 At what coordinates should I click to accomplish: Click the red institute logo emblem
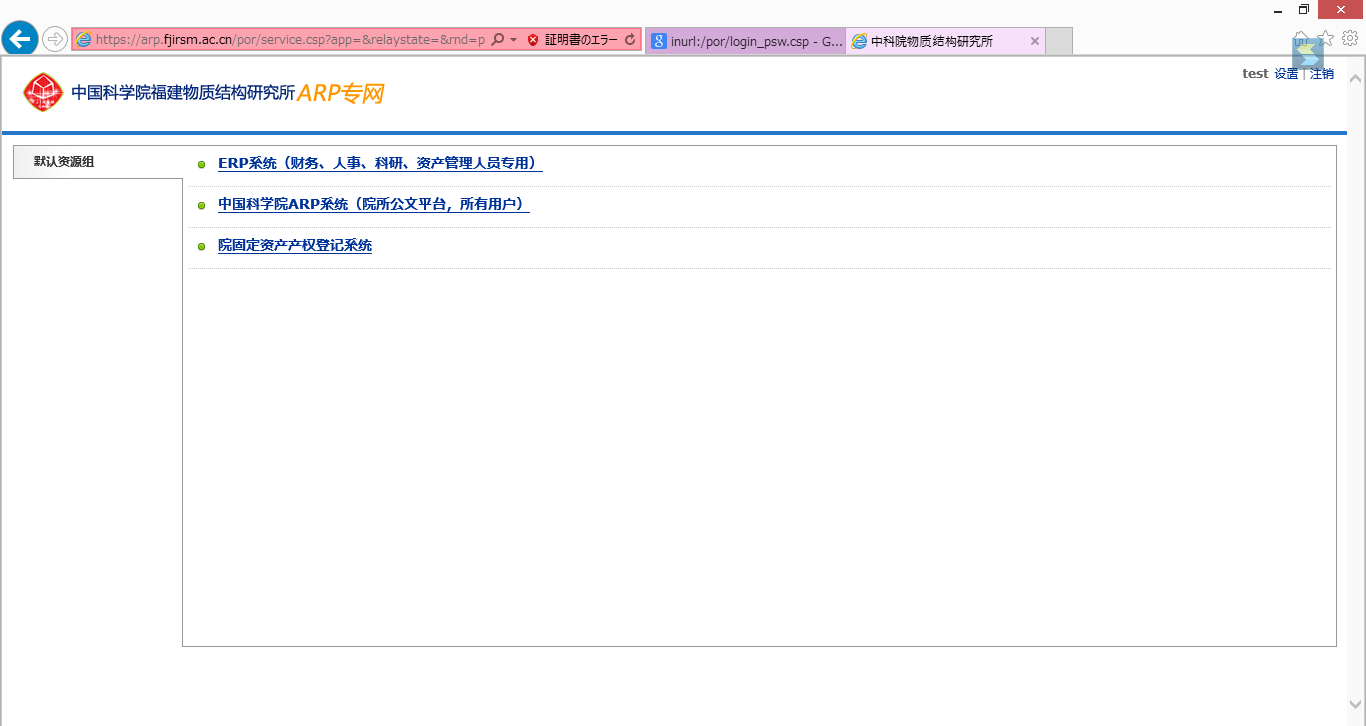43,92
